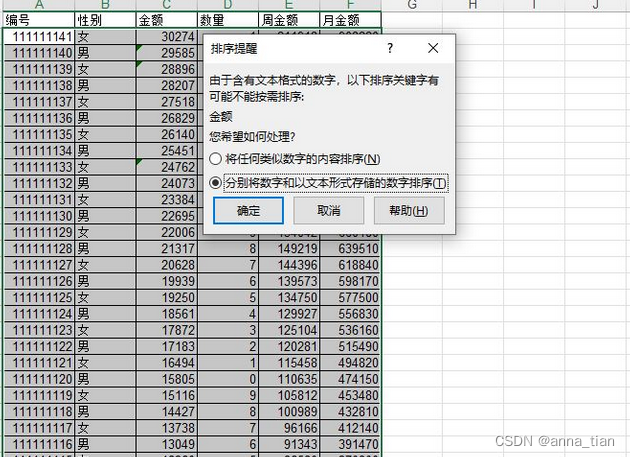Click the 数里 header cell
Image resolution: width=630 pixels, height=457 pixels.
click(x=228, y=20)
